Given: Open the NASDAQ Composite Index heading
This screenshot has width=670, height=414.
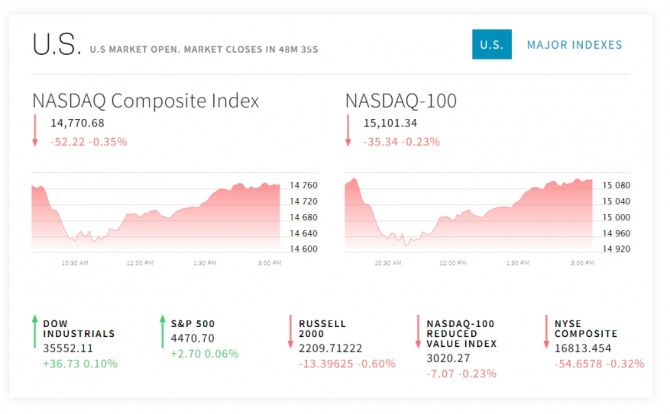Looking at the screenshot, I should pyautogui.click(x=146, y=101).
